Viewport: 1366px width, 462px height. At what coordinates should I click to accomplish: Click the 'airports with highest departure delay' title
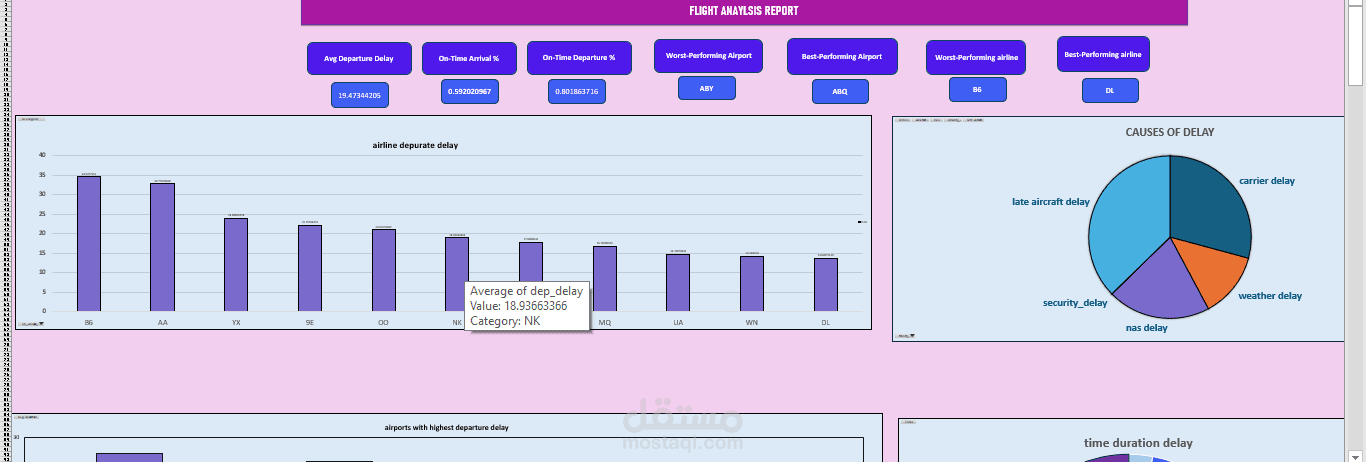point(446,427)
